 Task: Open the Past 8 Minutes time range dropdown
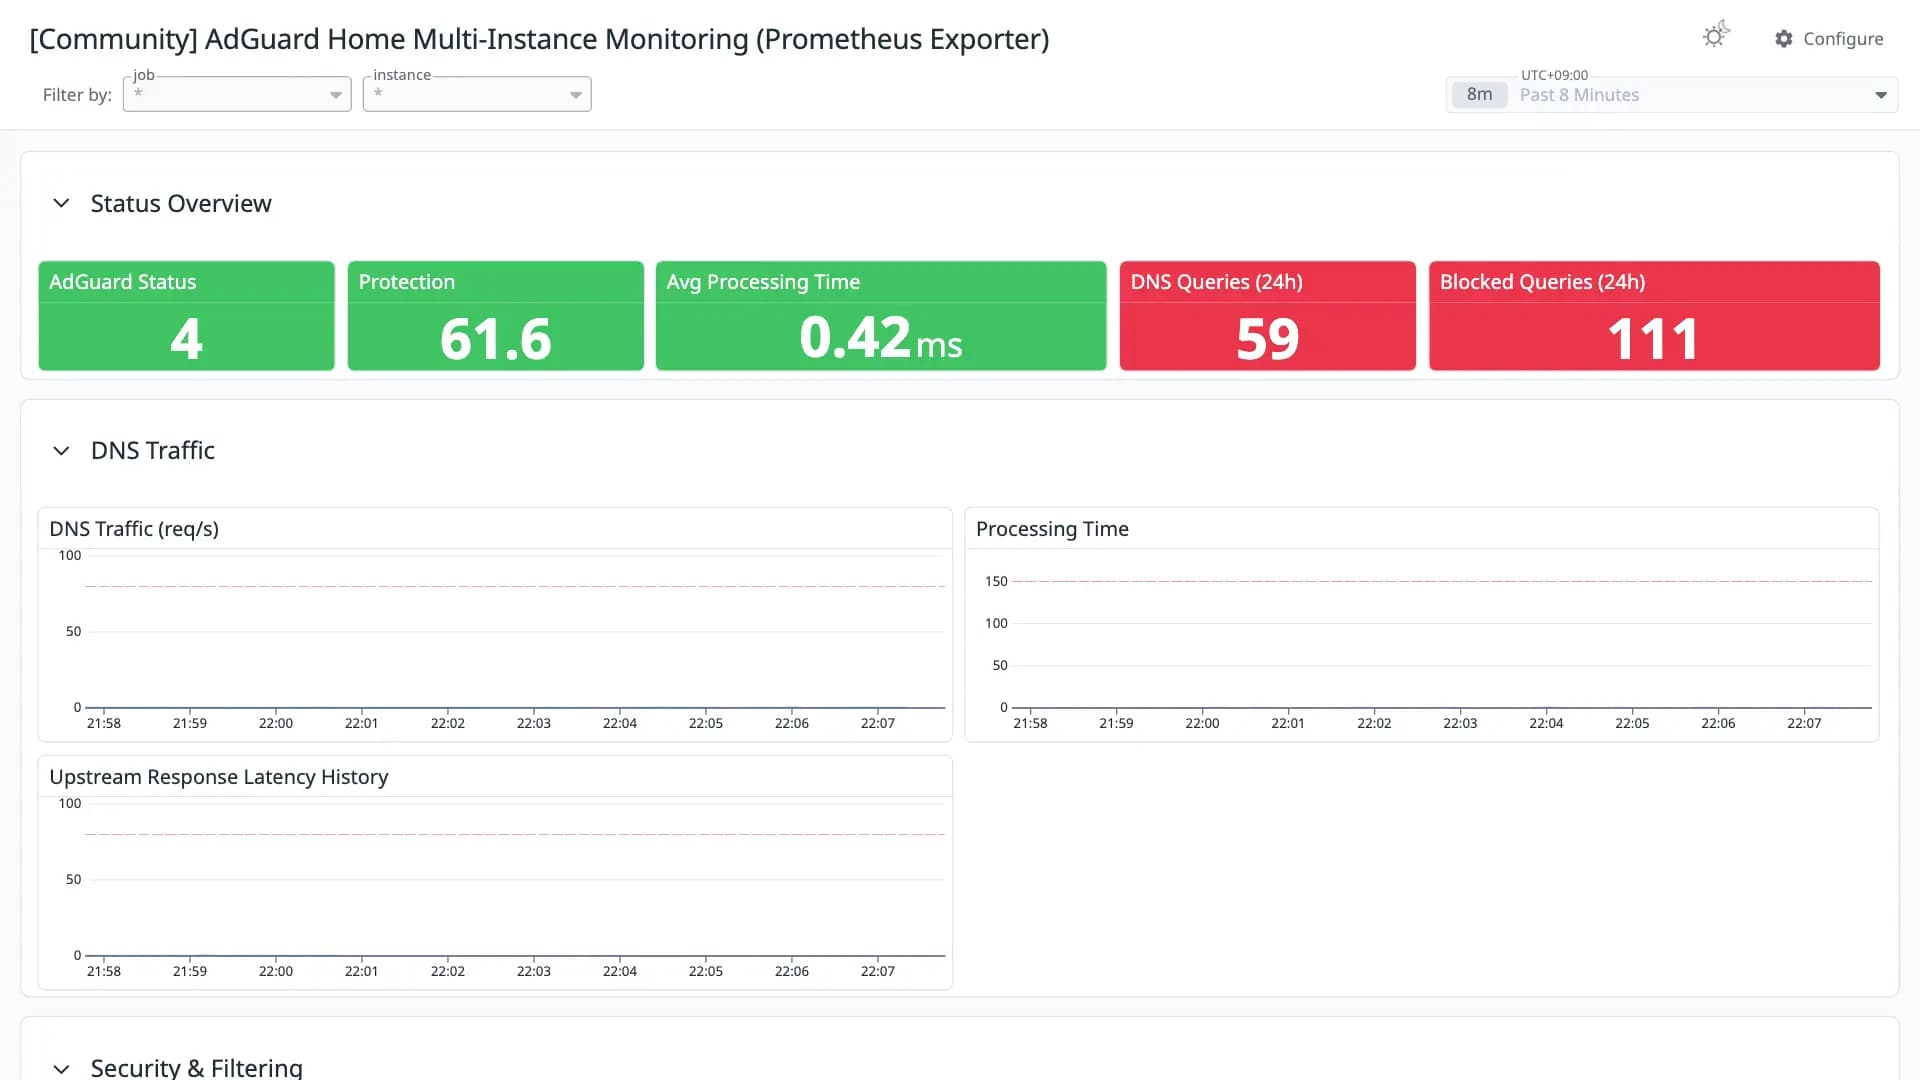click(x=1672, y=95)
